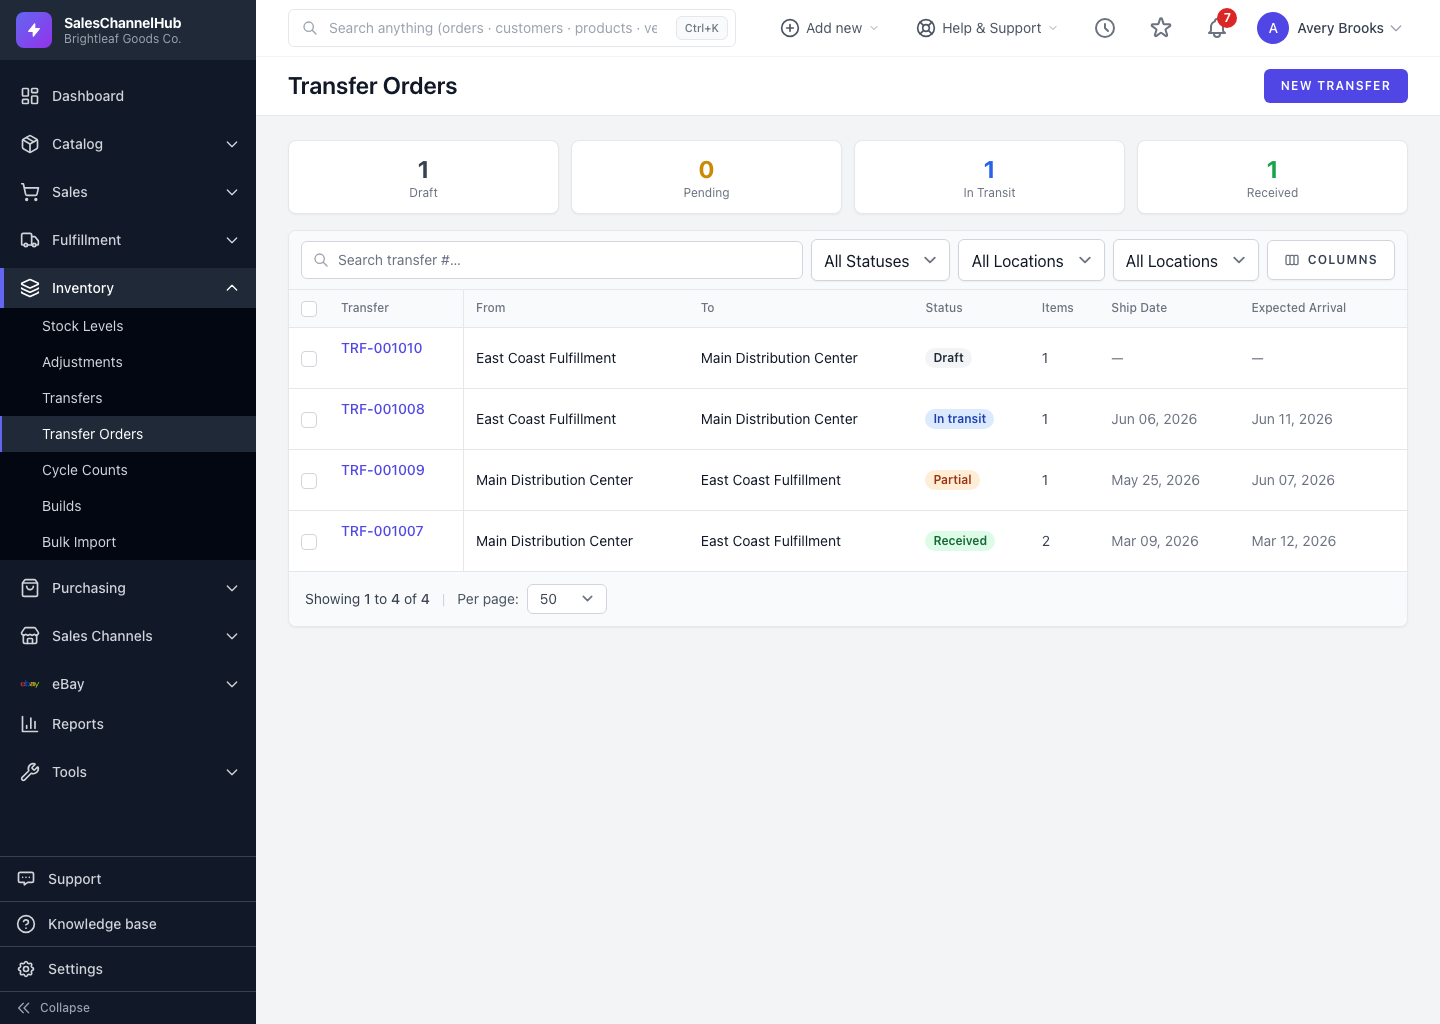
Task: Focus the global Search anything field
Action: [512, 28]
